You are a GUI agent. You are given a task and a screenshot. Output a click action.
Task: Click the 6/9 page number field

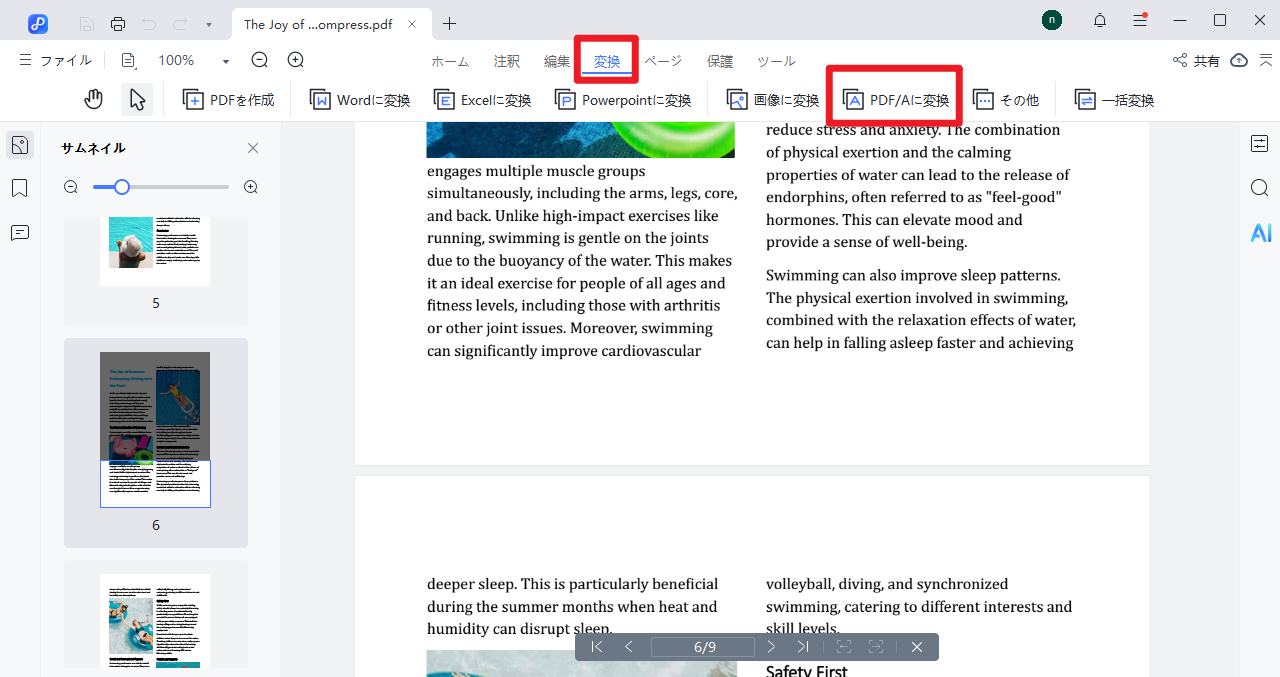[x=703, y=647]
